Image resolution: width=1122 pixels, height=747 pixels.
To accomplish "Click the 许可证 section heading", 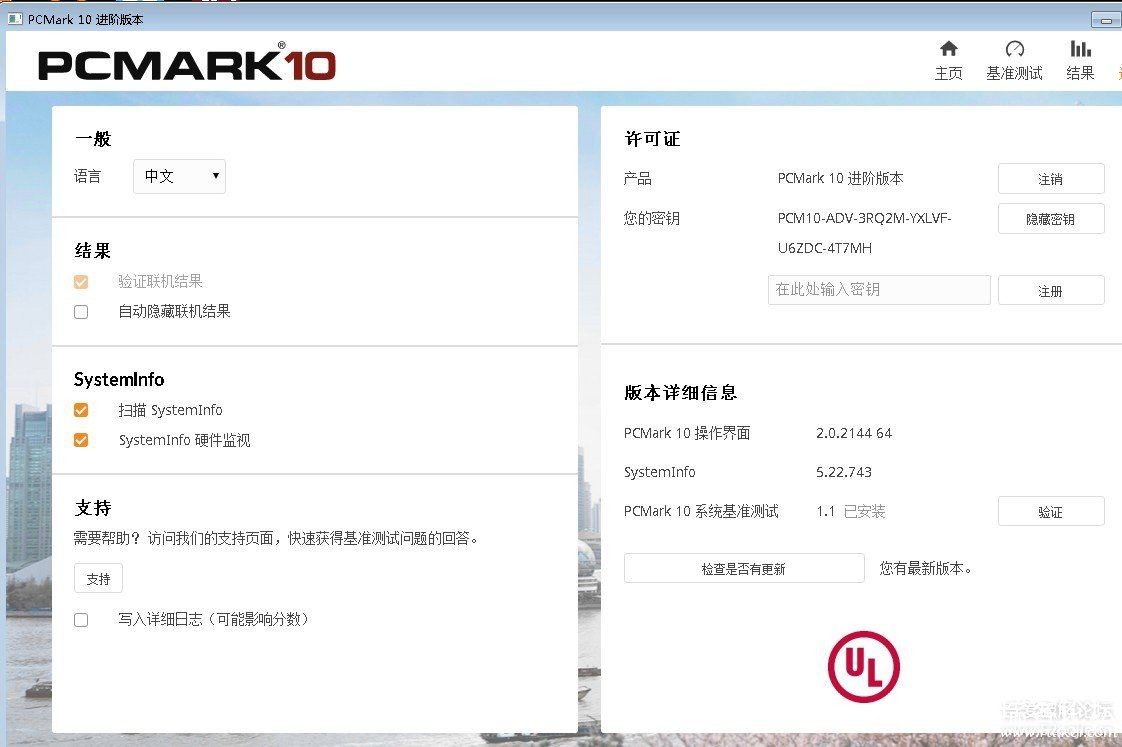I will point(653,139).
